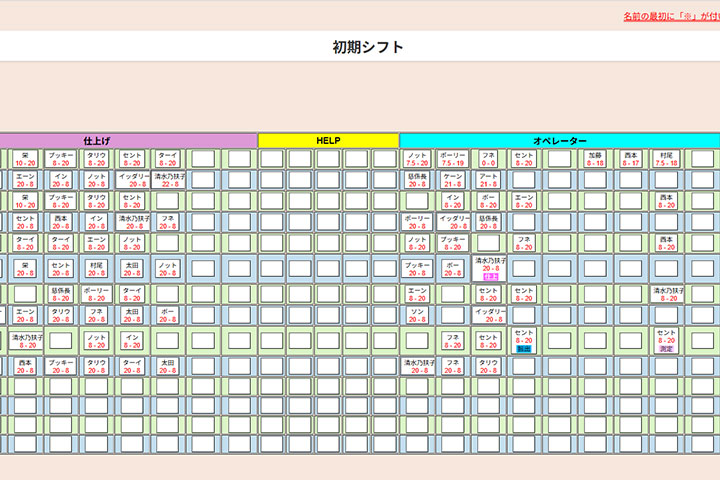Select the cyan オペレーター section header
The height and width of the screenshot is (480, 720).
558,141
